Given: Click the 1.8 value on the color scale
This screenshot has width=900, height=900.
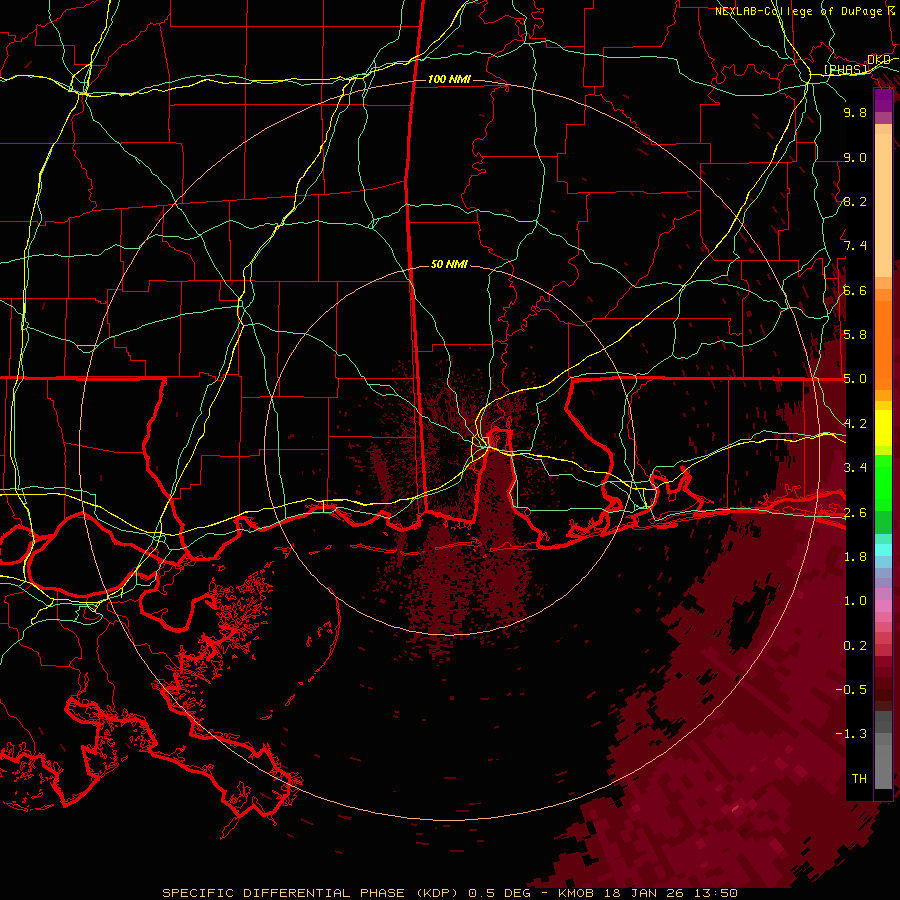Looking at the screenshot, I should [x=855, y=557].
